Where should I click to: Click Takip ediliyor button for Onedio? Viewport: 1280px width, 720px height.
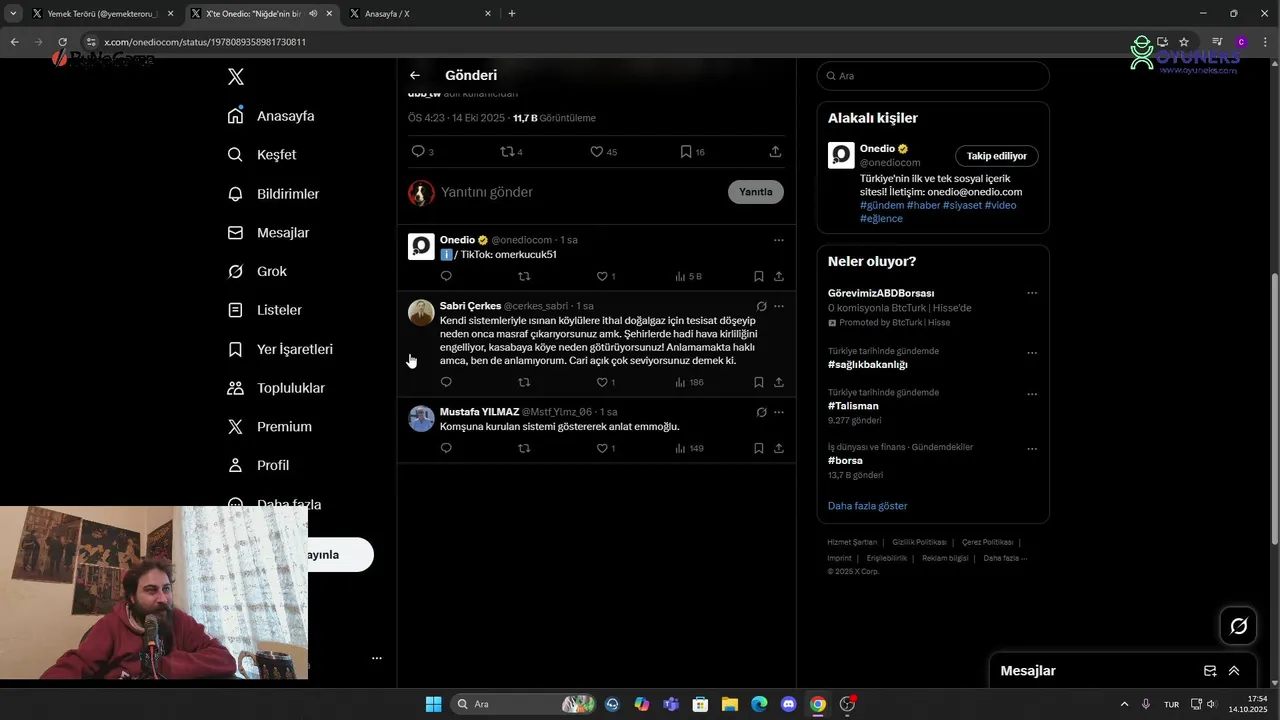point(997,156)
